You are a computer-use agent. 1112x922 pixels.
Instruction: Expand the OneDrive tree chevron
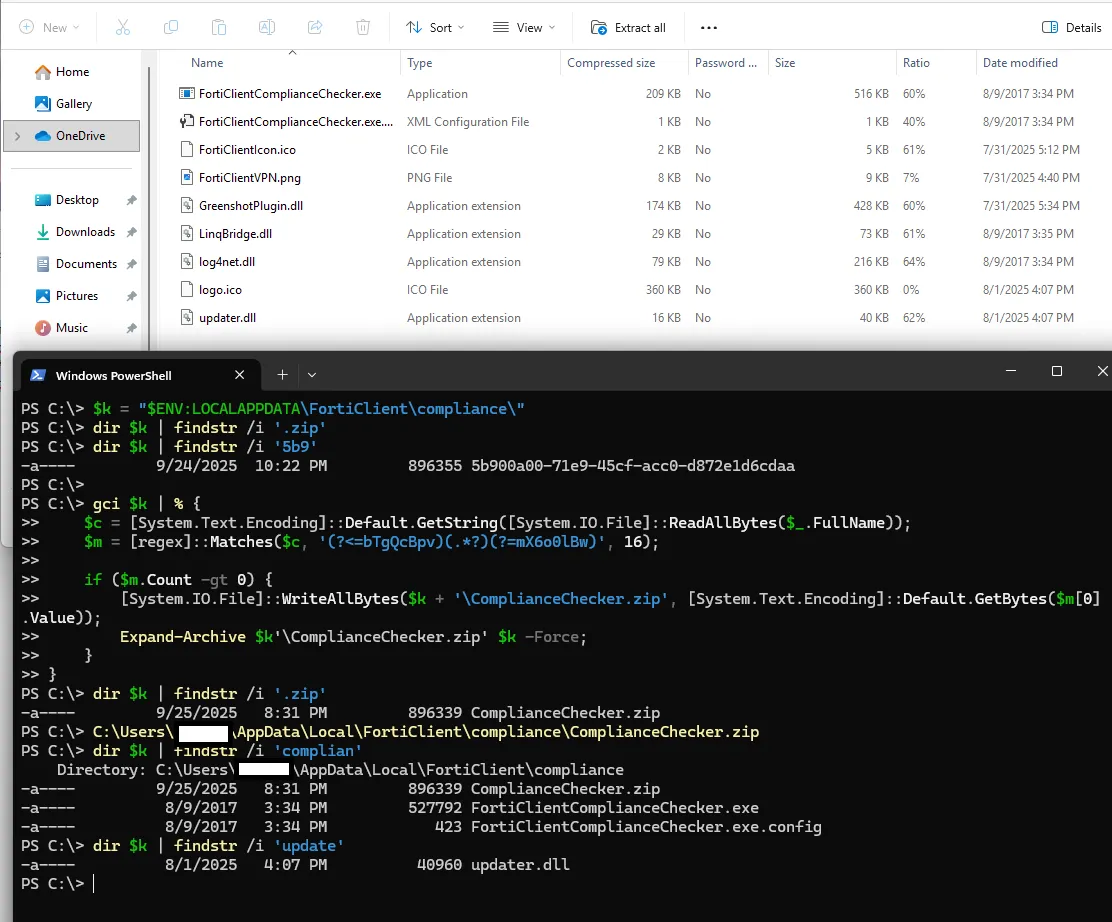17,136
